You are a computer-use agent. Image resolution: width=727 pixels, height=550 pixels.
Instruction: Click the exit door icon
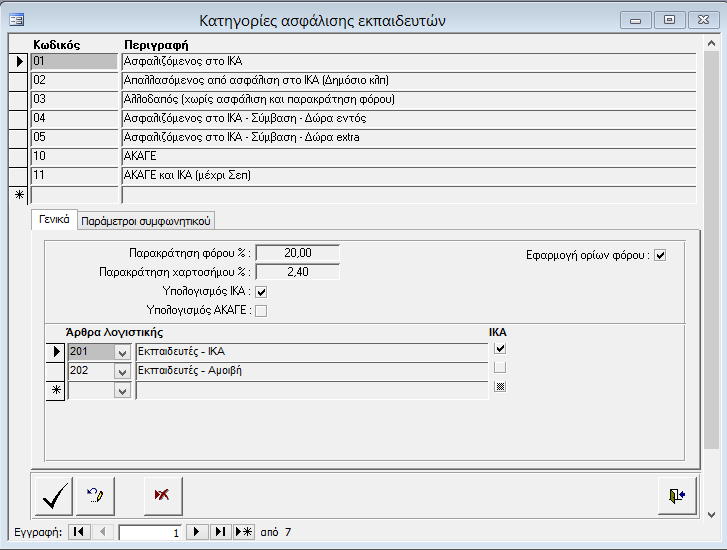[x=677, y=495]
